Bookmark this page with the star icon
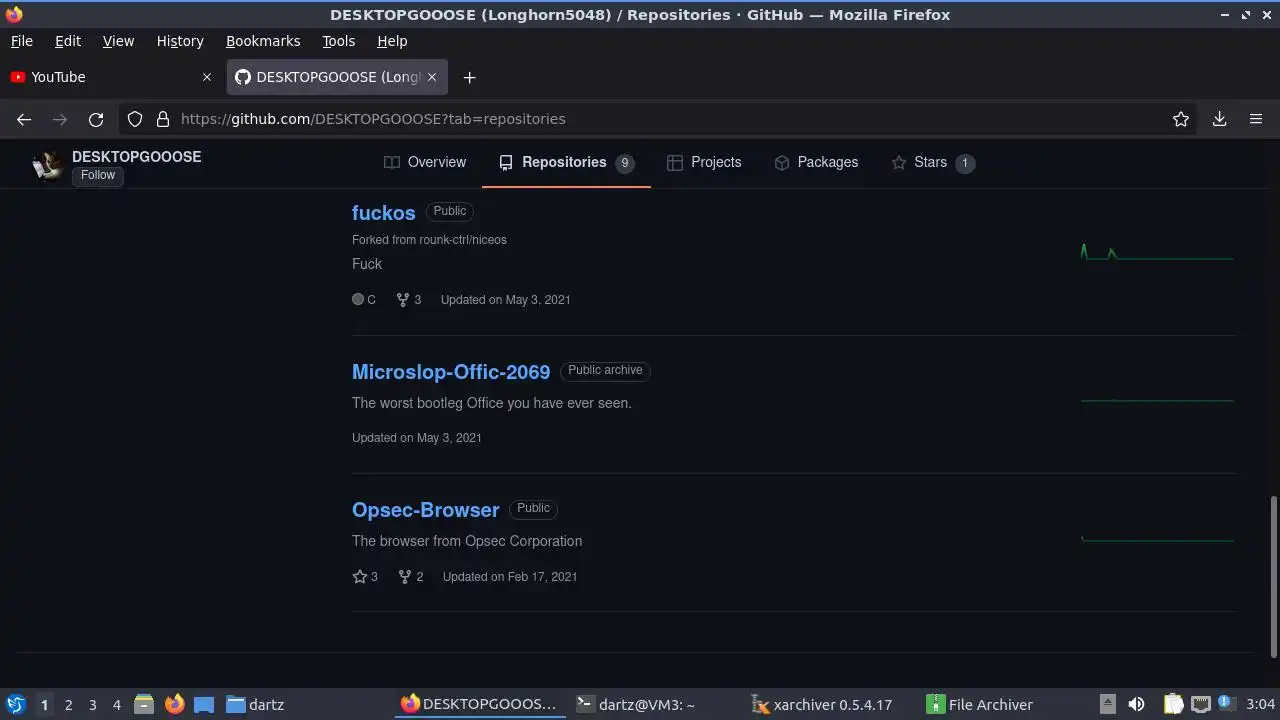 point(1181,119)
